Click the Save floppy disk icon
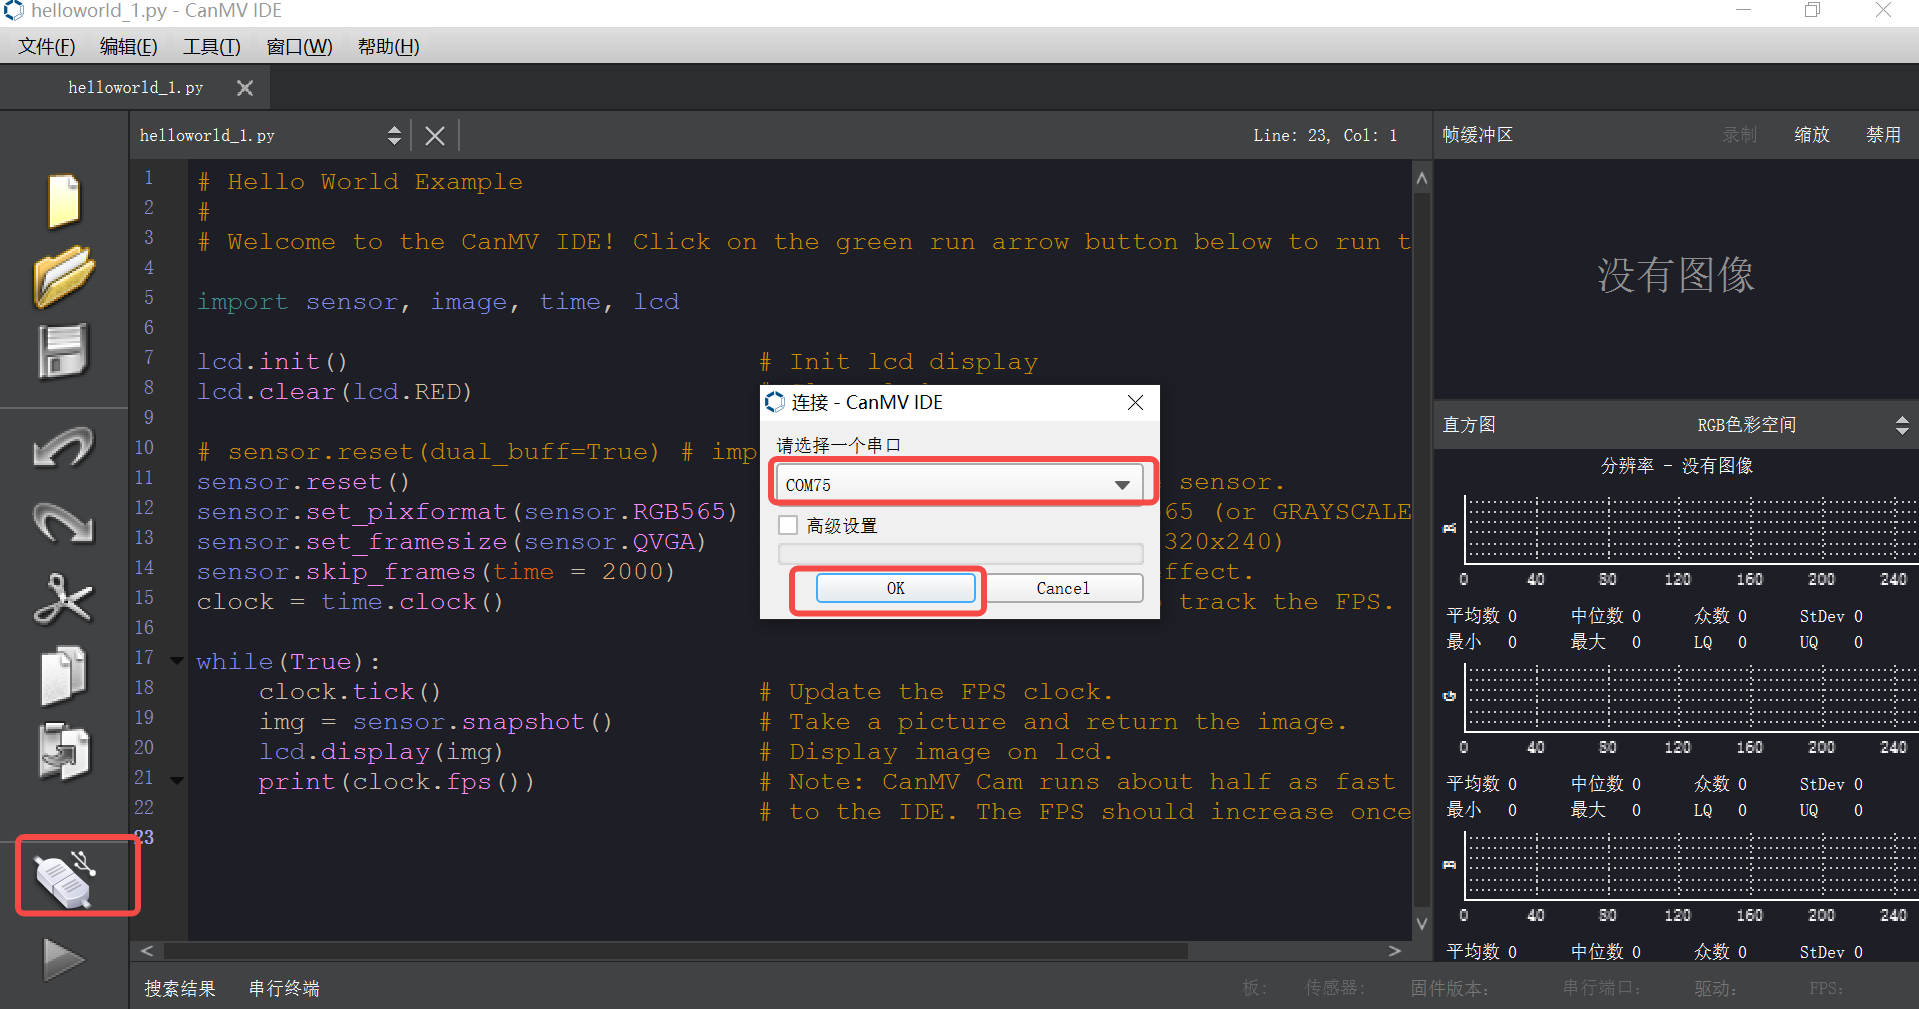The width and height of the screenshot is (1919, 1009). tap(64, 351)
